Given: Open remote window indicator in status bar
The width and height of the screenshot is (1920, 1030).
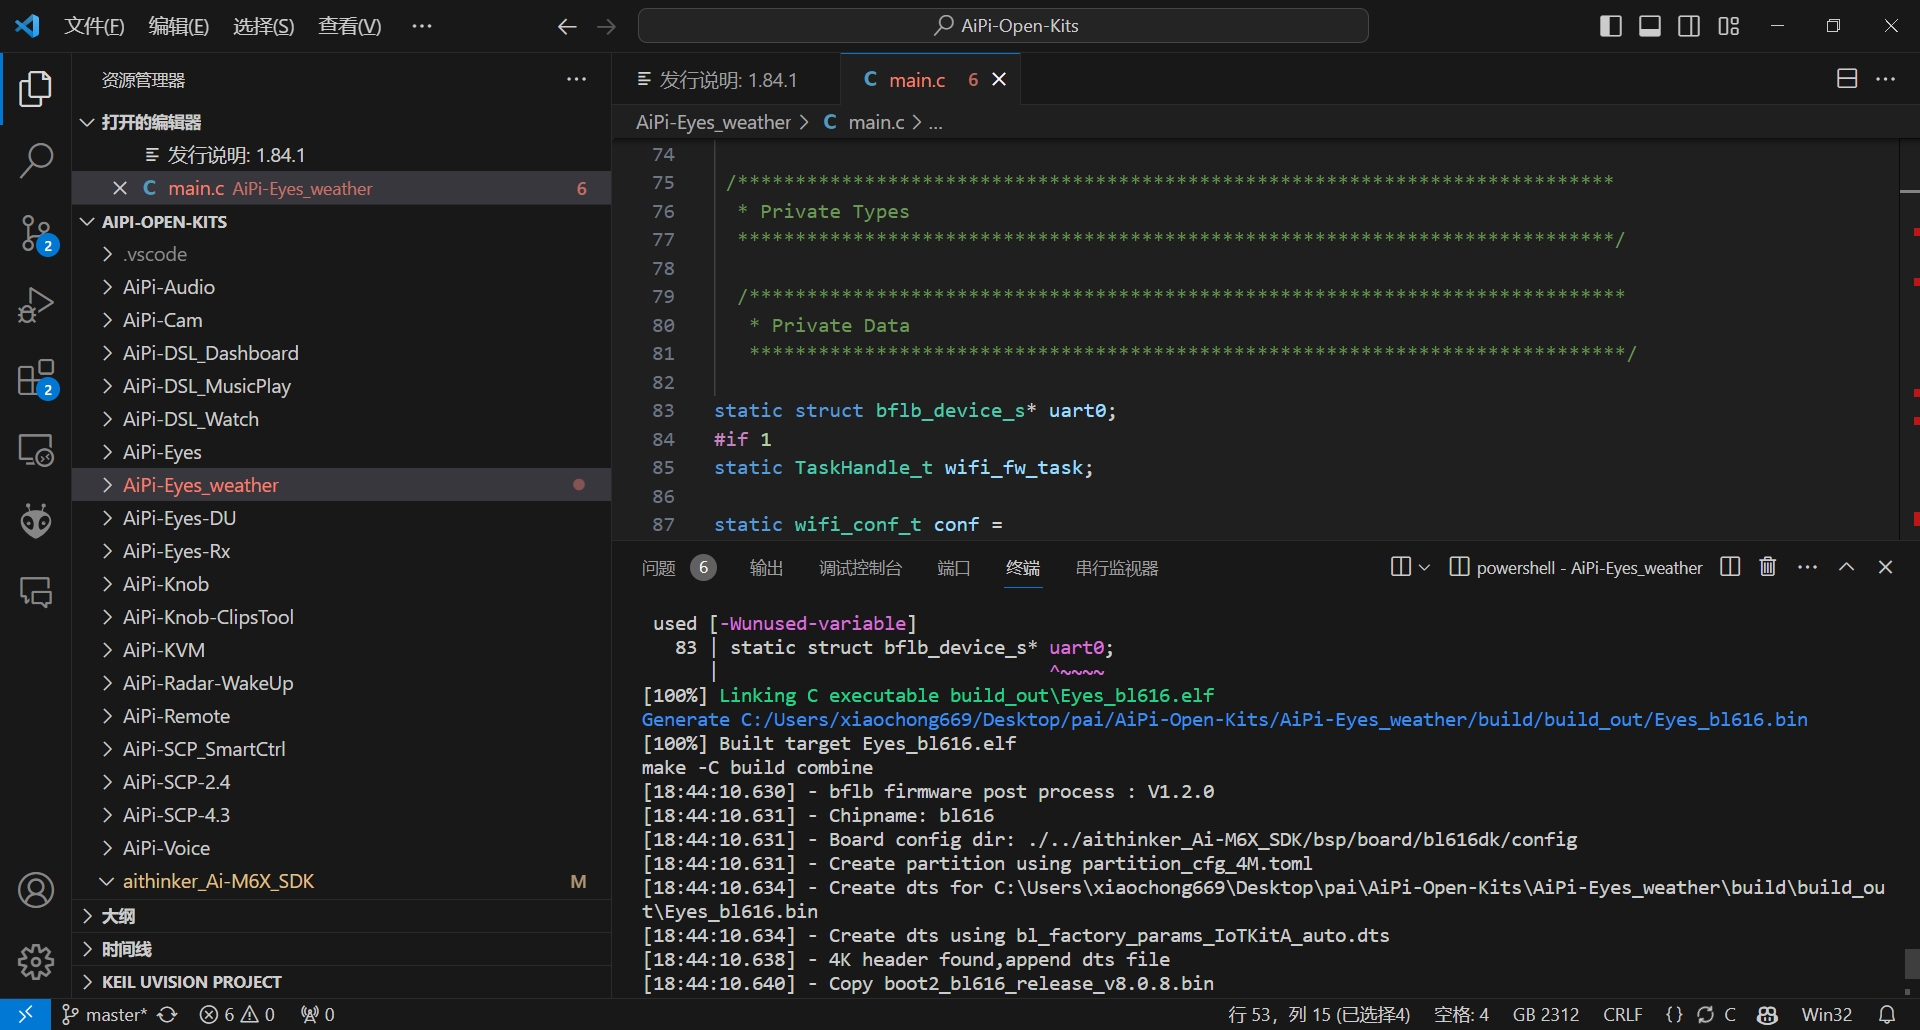Looking at the screenshot, I should coord(25,1014).
